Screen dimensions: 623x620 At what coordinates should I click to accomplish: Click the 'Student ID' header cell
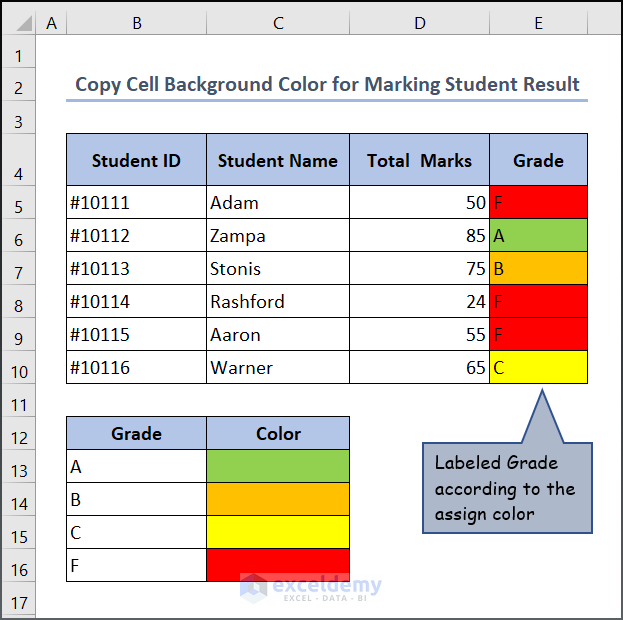point(136,160)
